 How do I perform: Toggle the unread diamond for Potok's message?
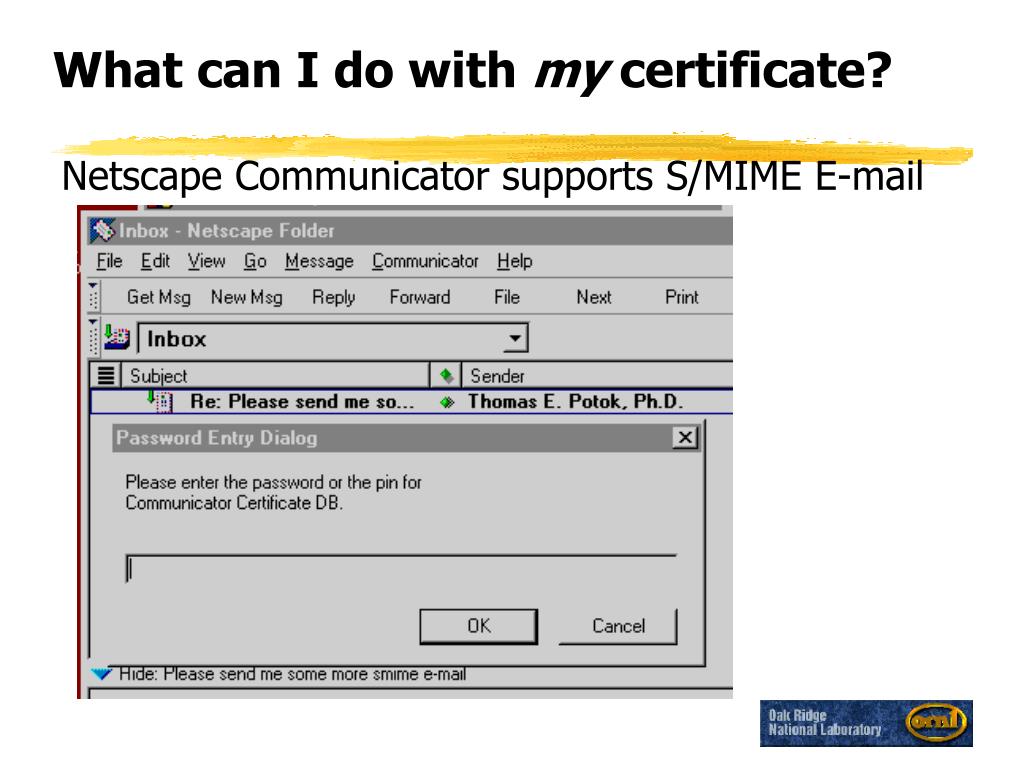pos(447,402)
